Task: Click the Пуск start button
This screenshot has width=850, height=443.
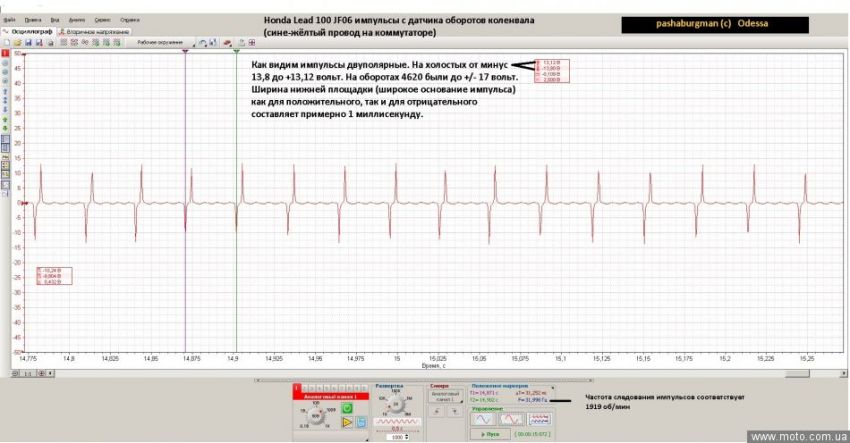Action: point(491,434)
